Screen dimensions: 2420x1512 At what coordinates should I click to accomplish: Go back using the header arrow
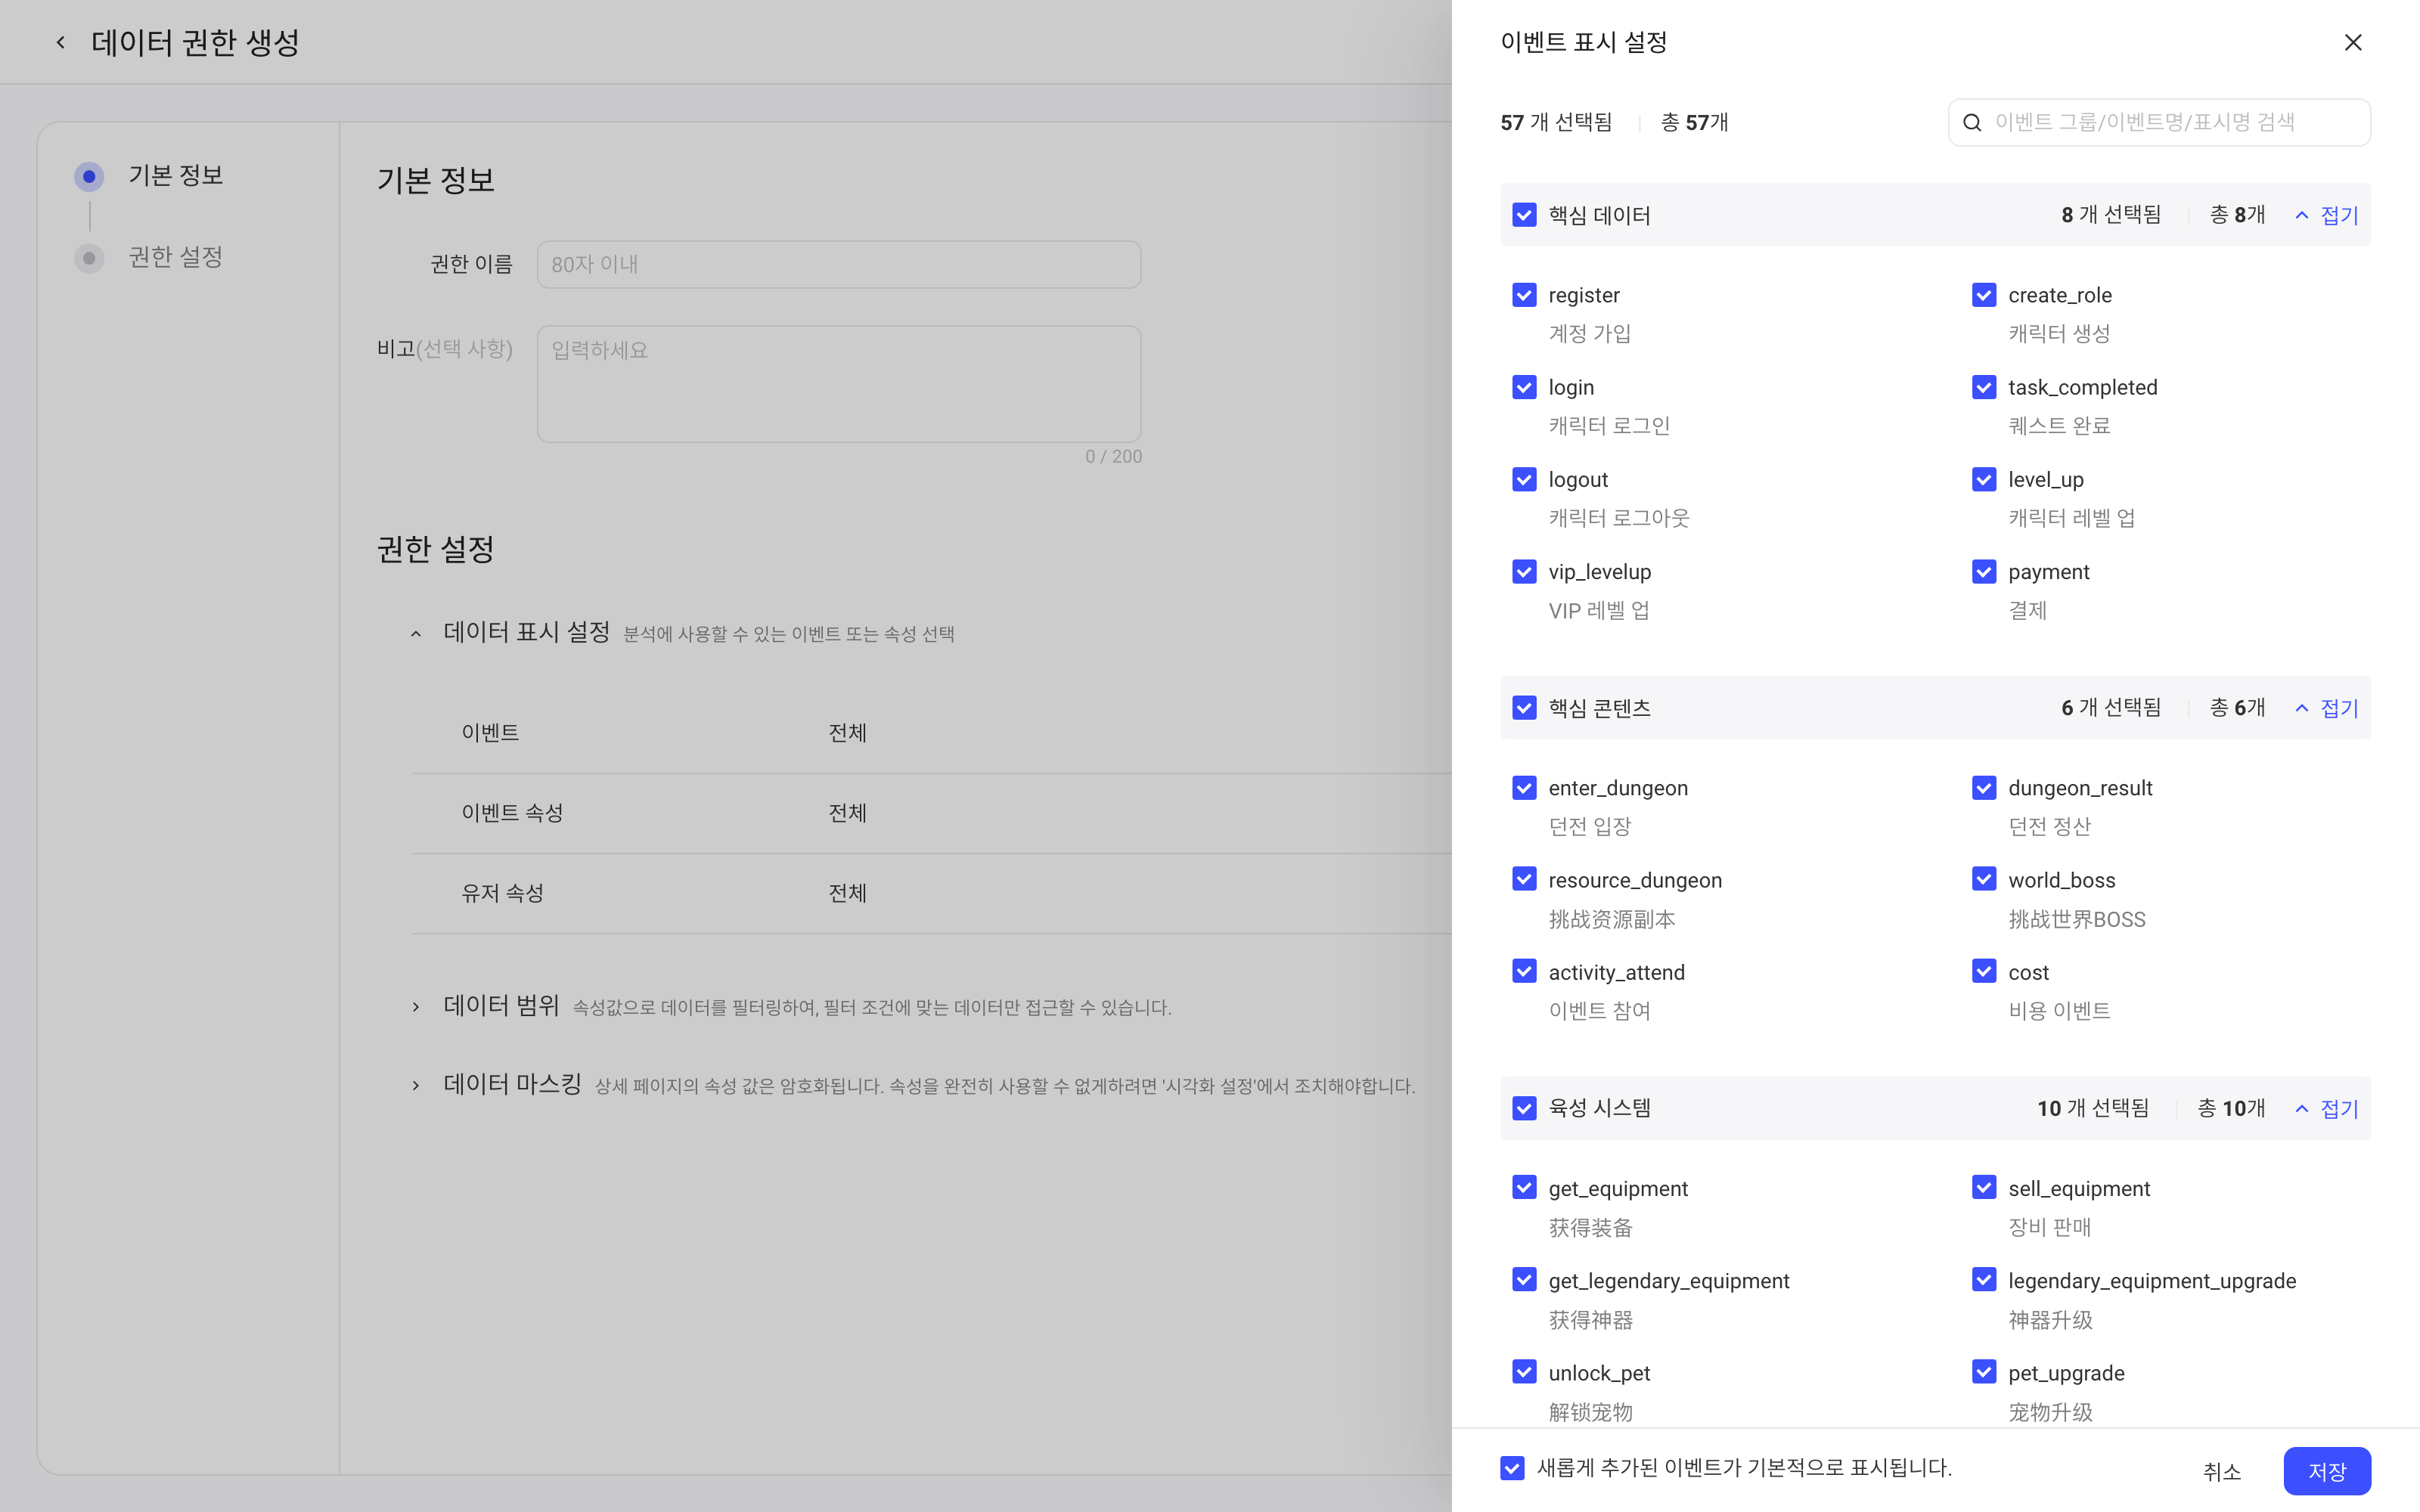[x=61, y=42]
